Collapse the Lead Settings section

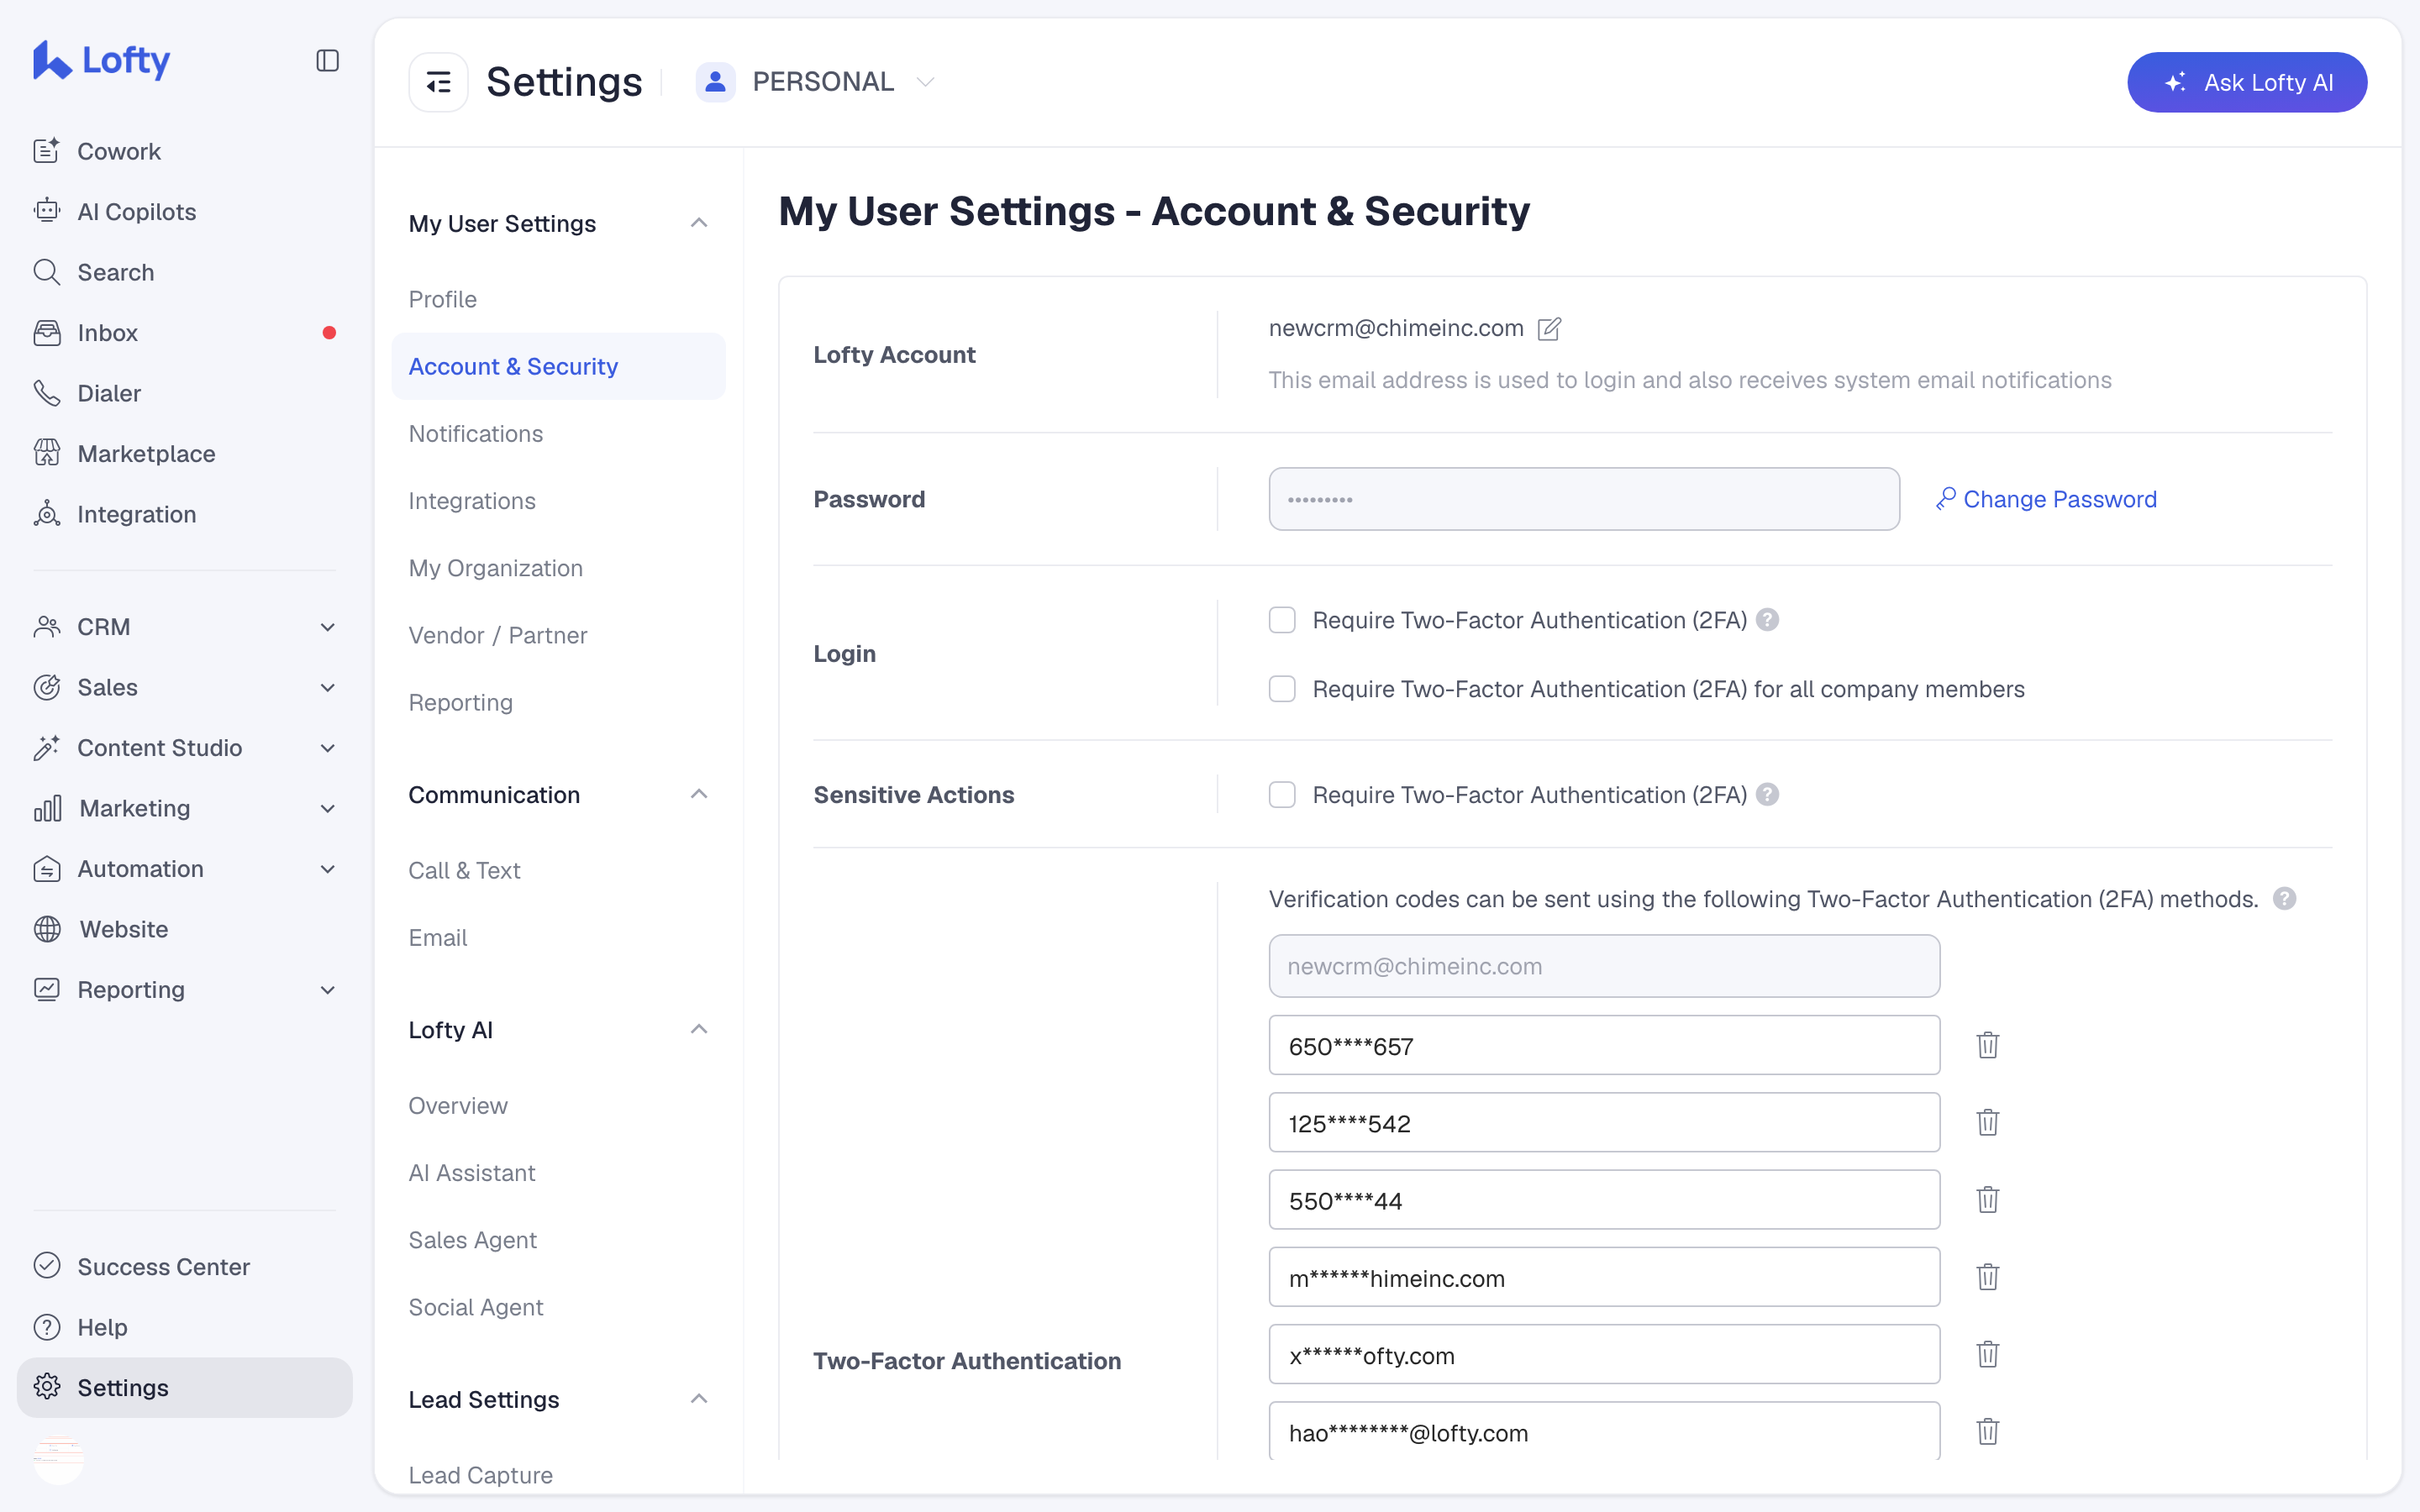pyautogui.click(x=699, y=1399)
